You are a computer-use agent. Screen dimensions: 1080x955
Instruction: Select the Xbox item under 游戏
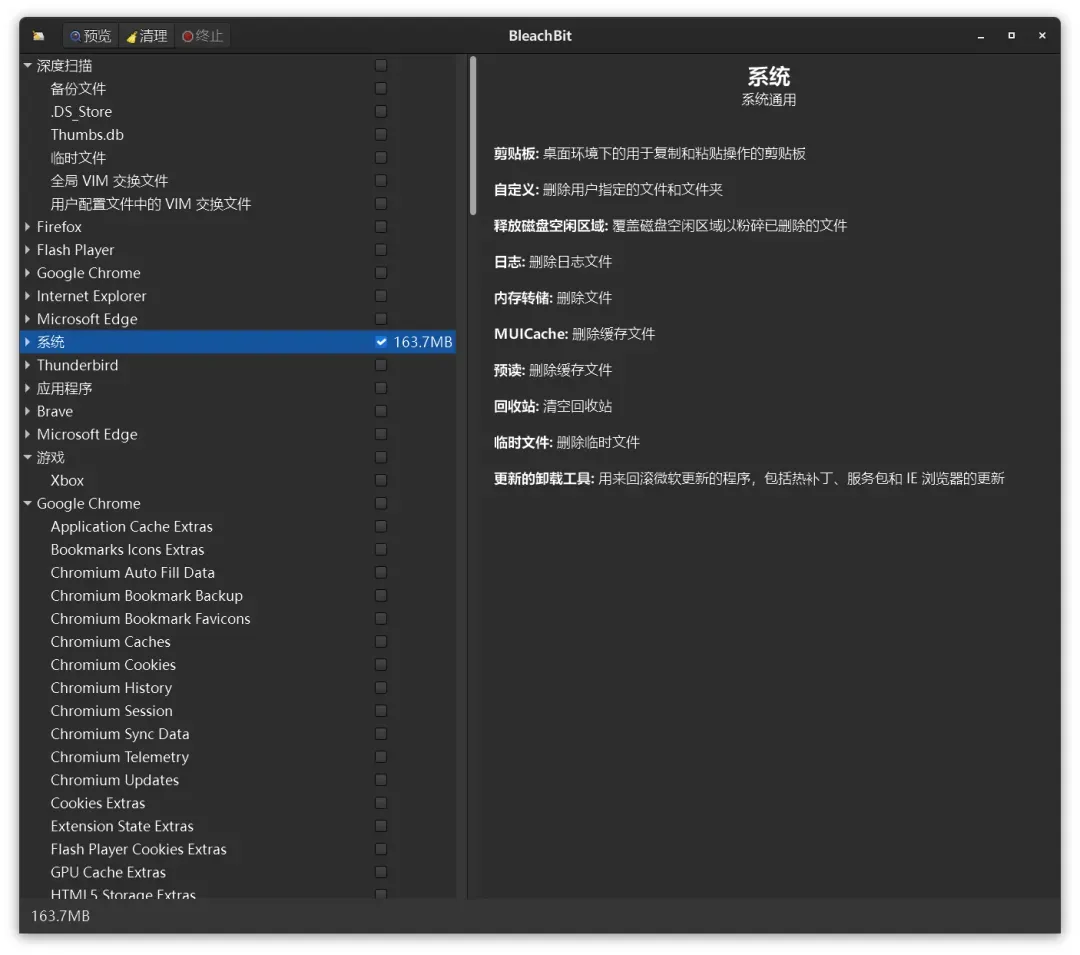point(67,481)
